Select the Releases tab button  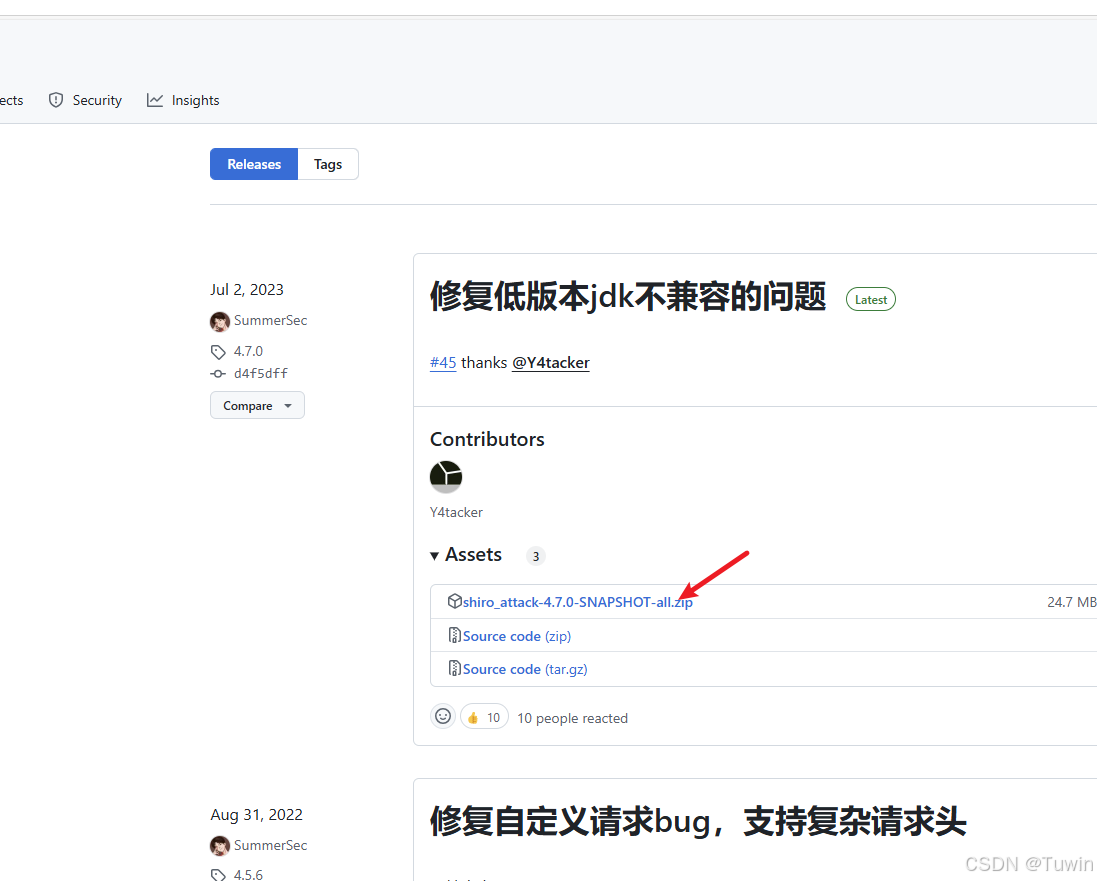[x=254, y=164]
